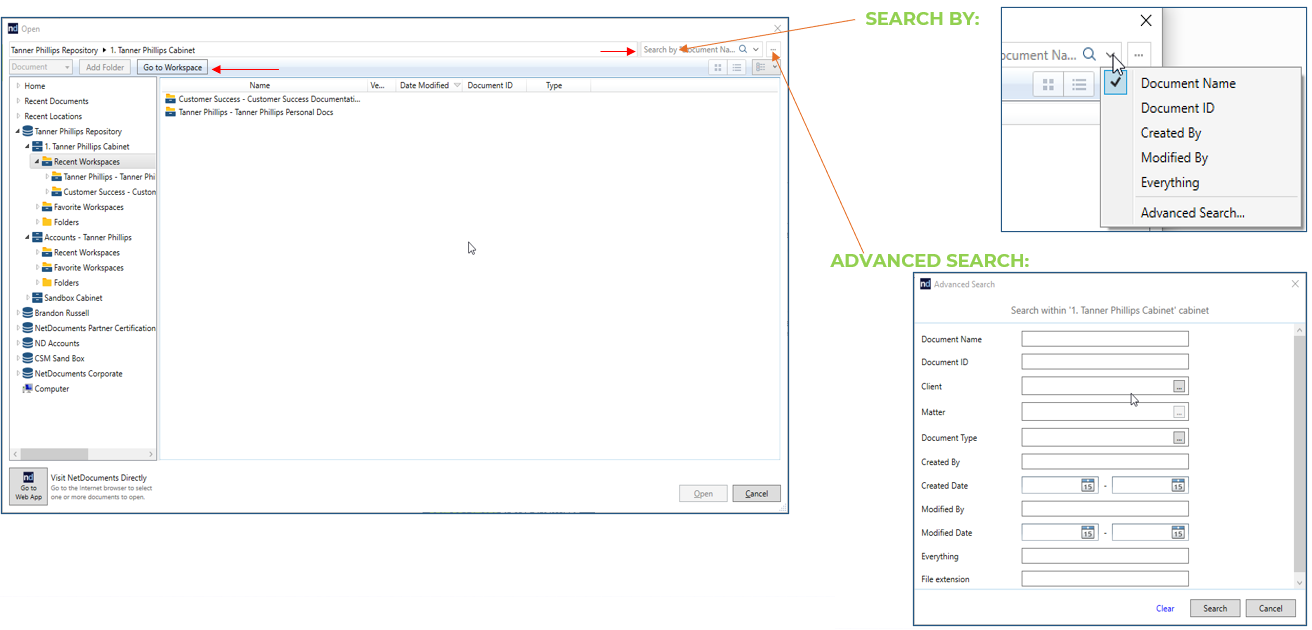Click the Clear link in Advanced Search

tap(1165, 608)
